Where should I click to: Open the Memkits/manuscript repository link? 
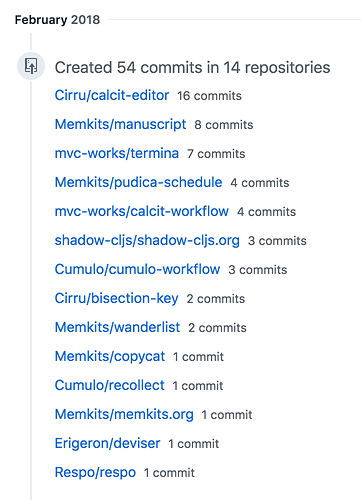120,124
